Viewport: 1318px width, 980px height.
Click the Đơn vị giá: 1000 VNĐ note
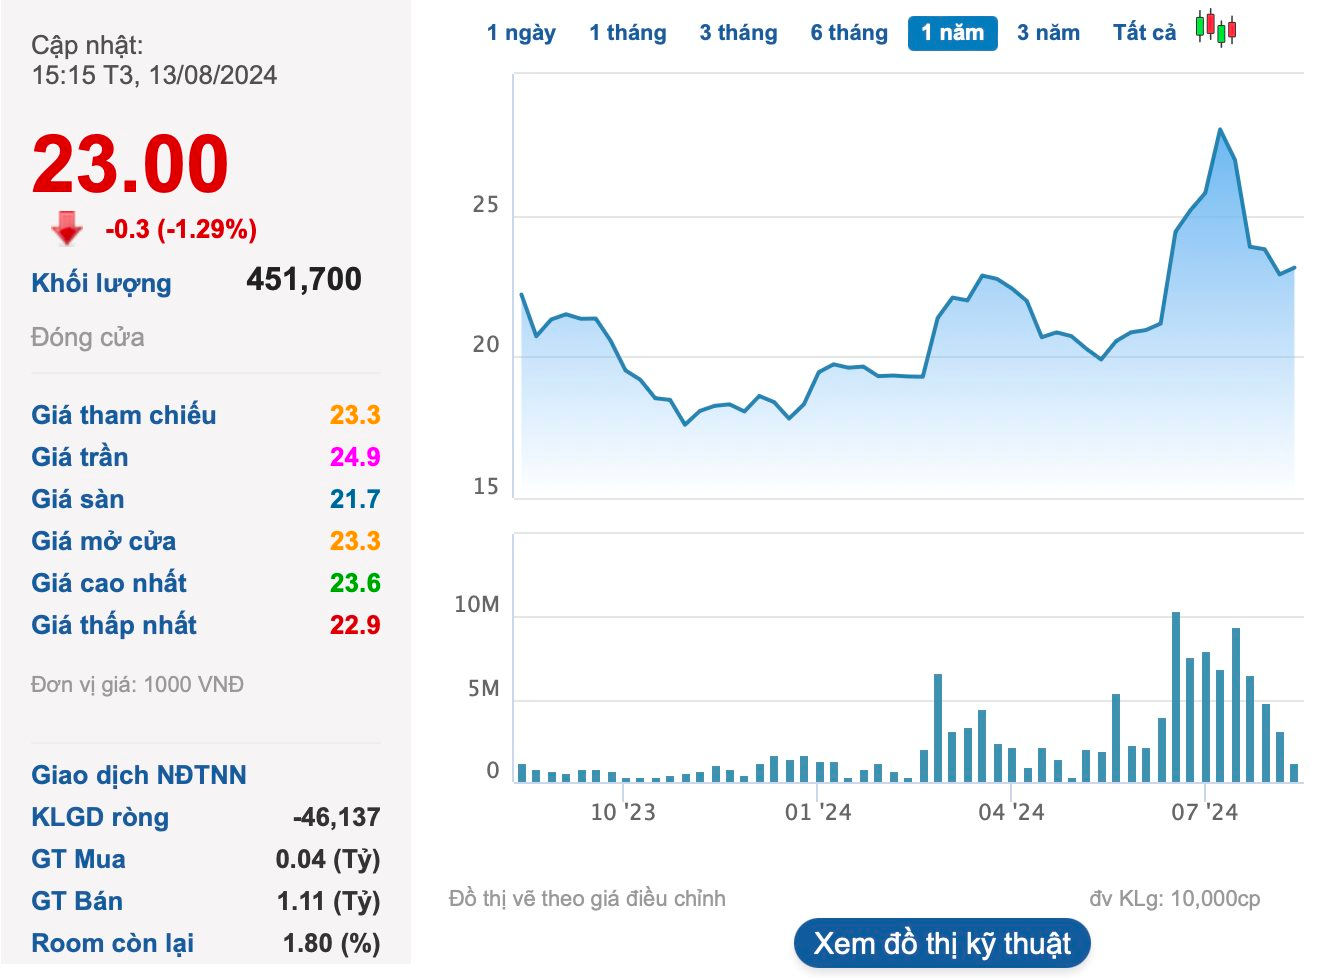tap(137, 685)
